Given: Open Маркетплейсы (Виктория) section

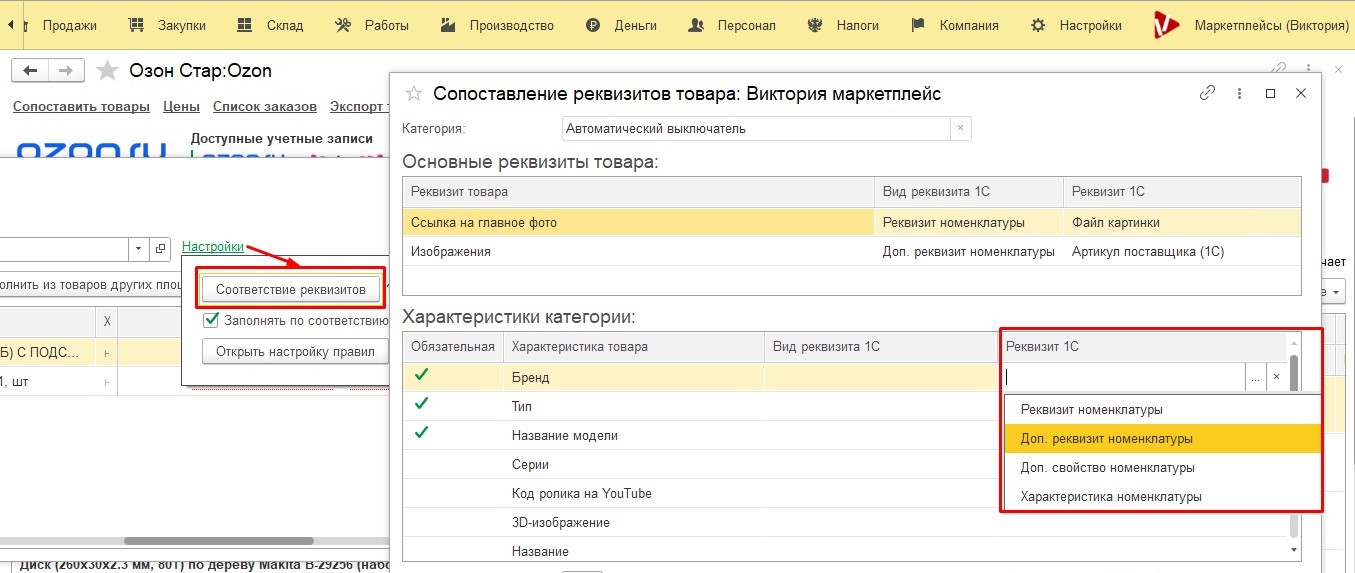Looking at the screenshot, I should (1271, 25).
